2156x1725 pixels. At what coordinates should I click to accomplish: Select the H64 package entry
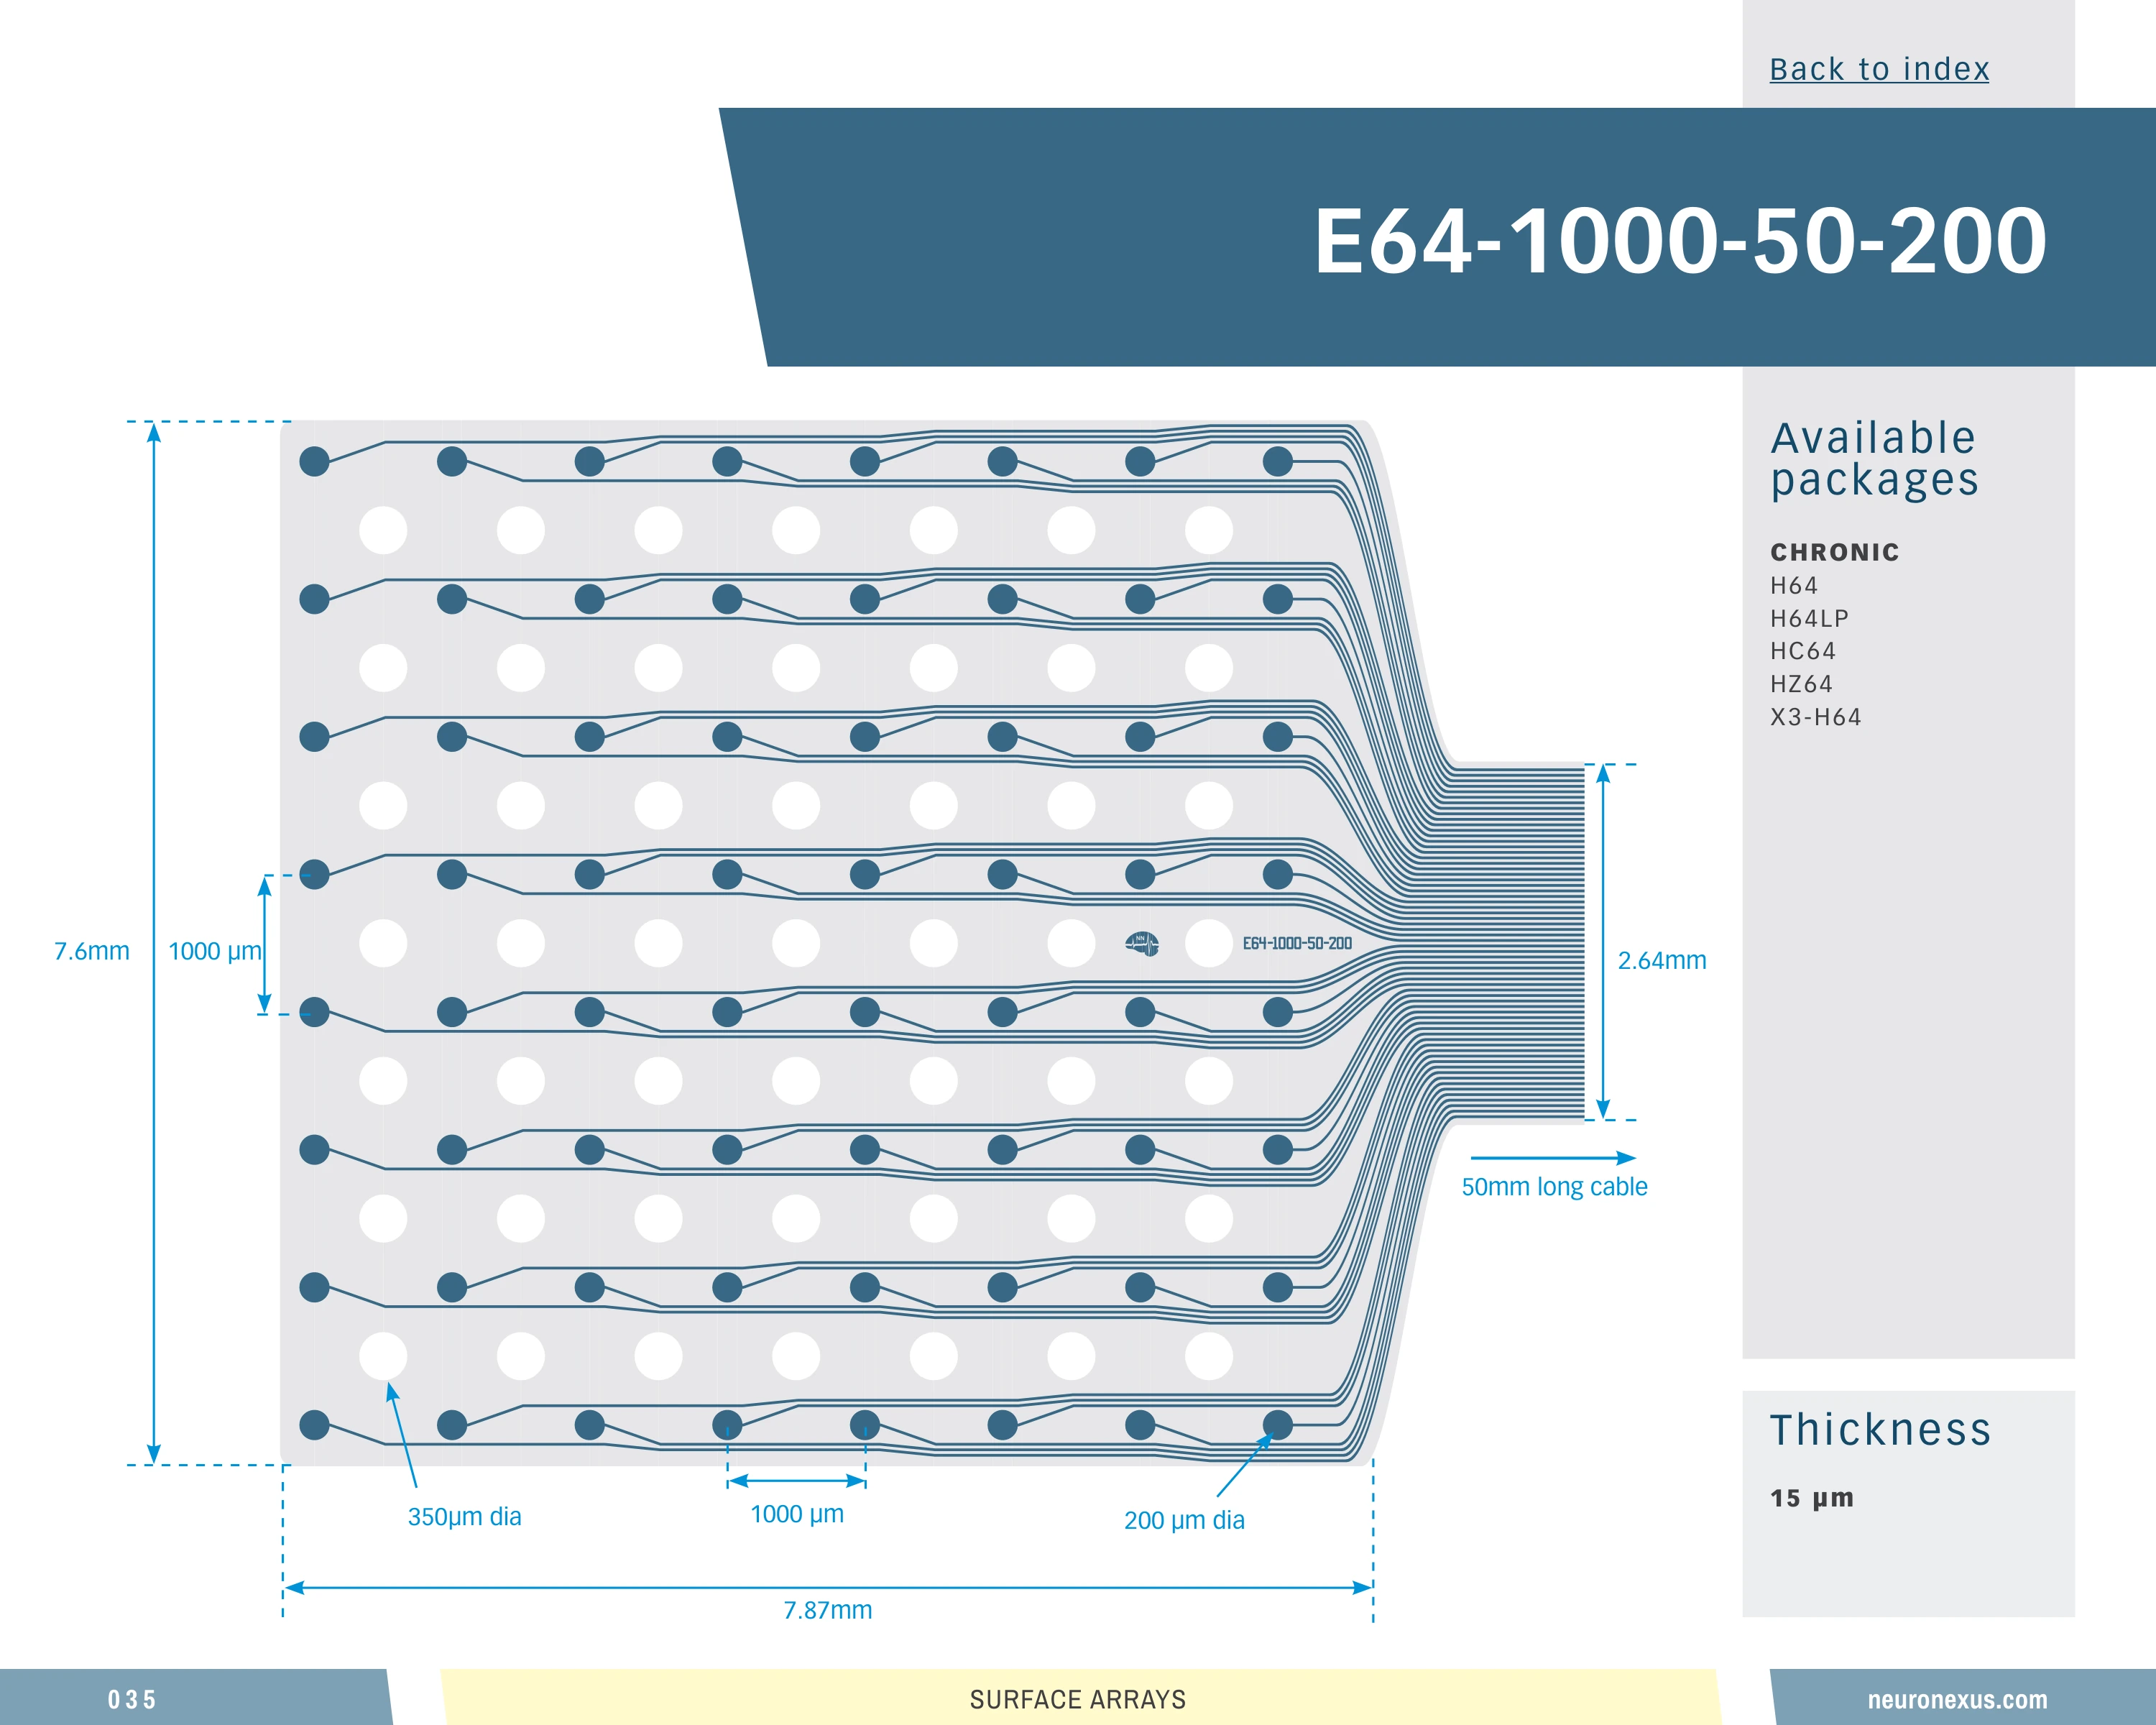point(1794,585)
